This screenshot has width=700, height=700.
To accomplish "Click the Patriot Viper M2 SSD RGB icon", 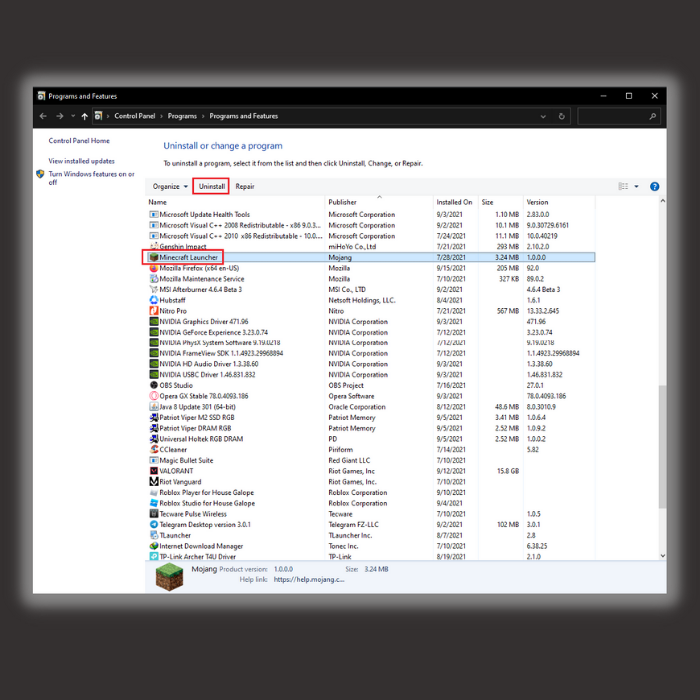I will [154, 417].
